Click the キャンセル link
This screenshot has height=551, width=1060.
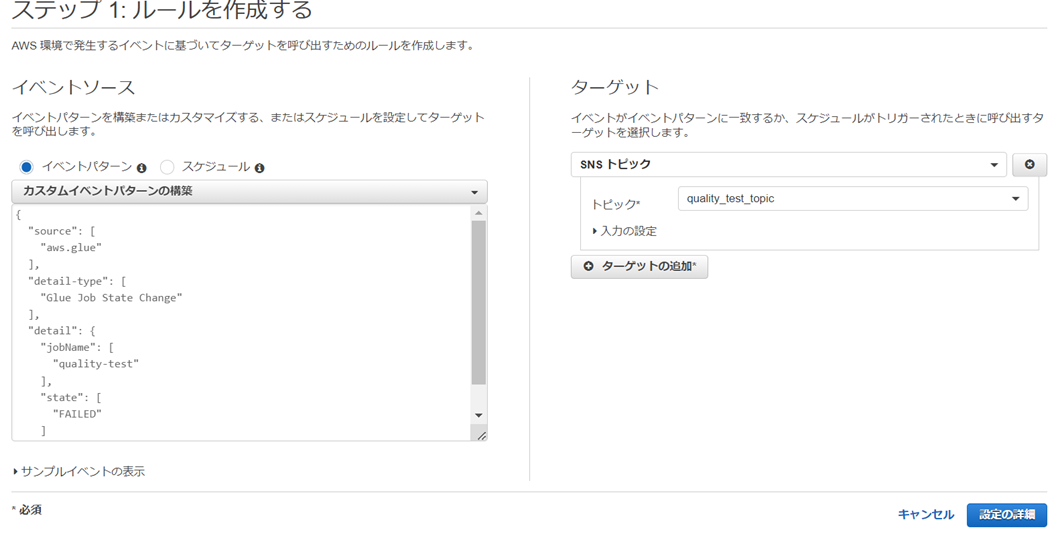pyautogui.click(x=925, y=514)
